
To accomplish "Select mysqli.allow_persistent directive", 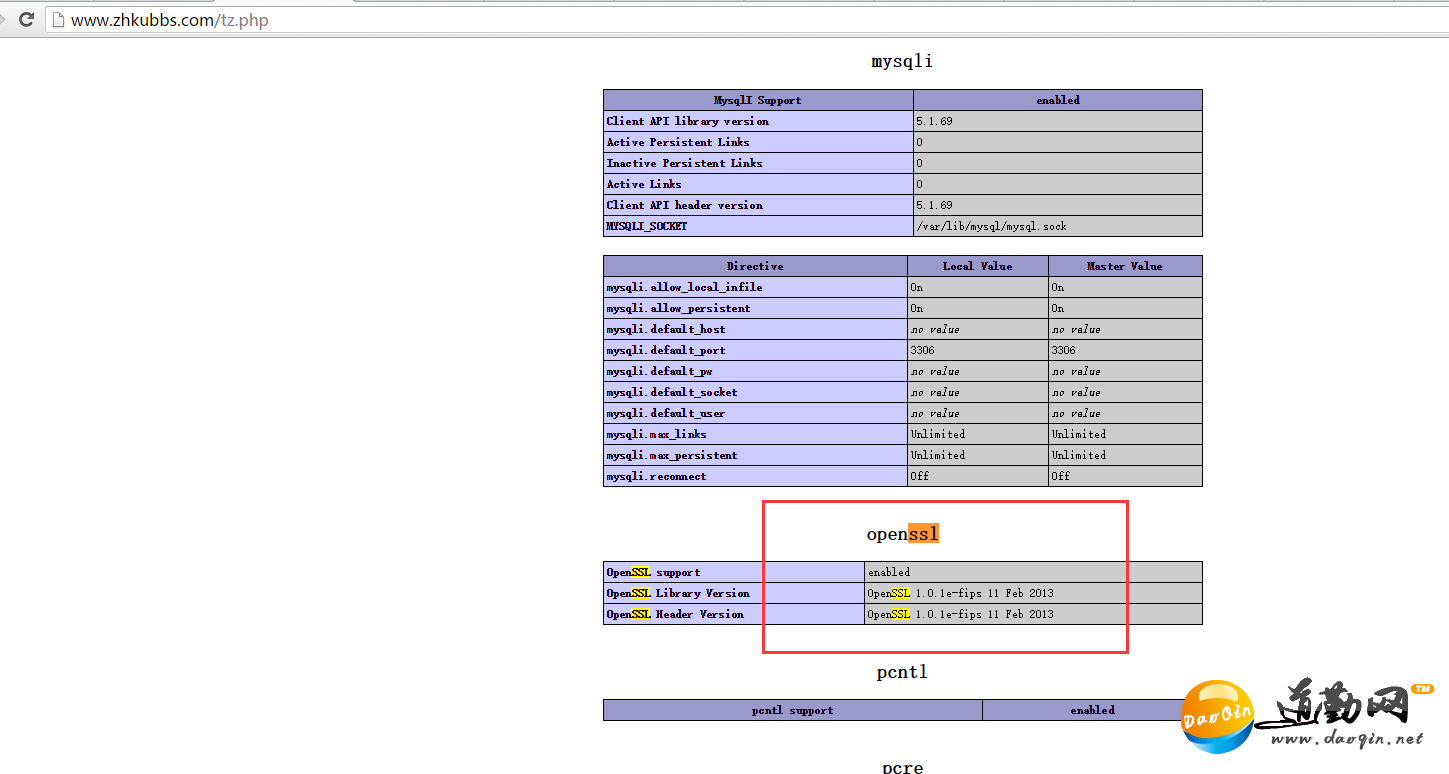I will pos(679,308).
